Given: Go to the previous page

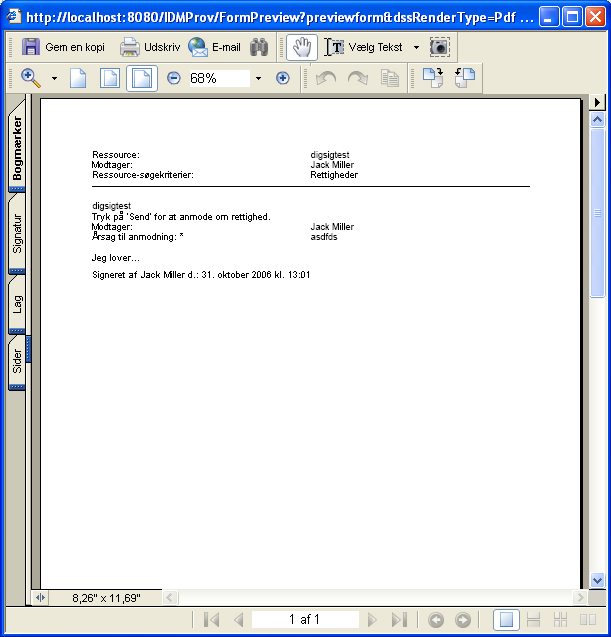Looking at the screenshot, I should pyautogui.click(x=239, y=620).
